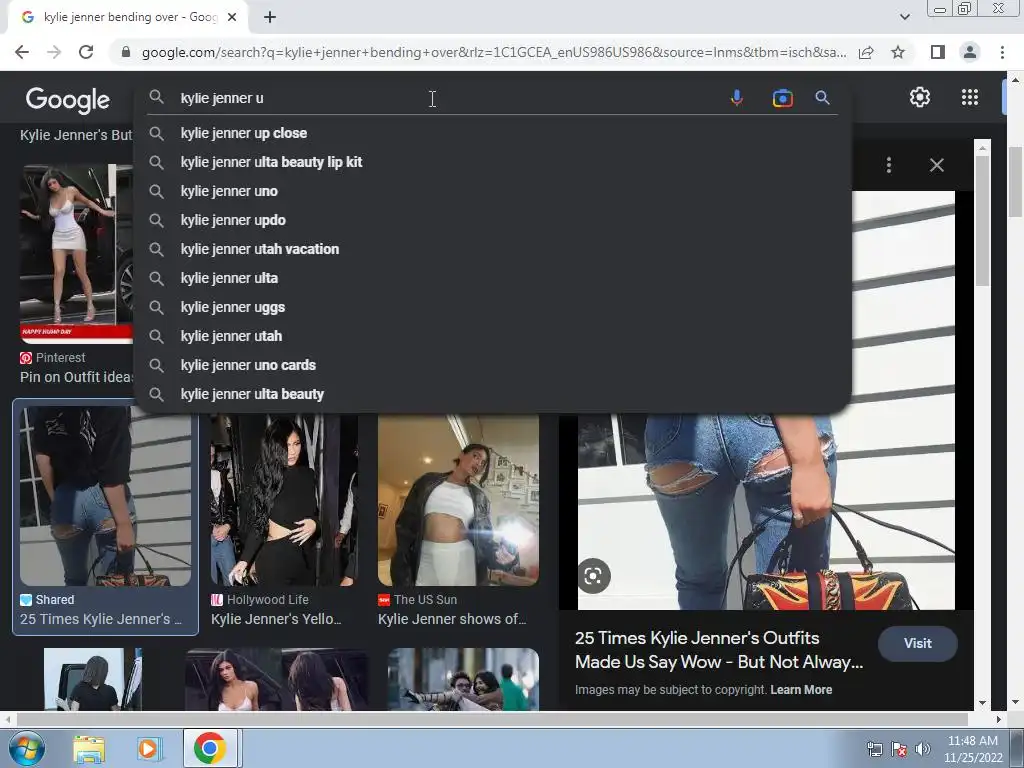
Task: Click the browser back arrow
Action: pos(22,52)
